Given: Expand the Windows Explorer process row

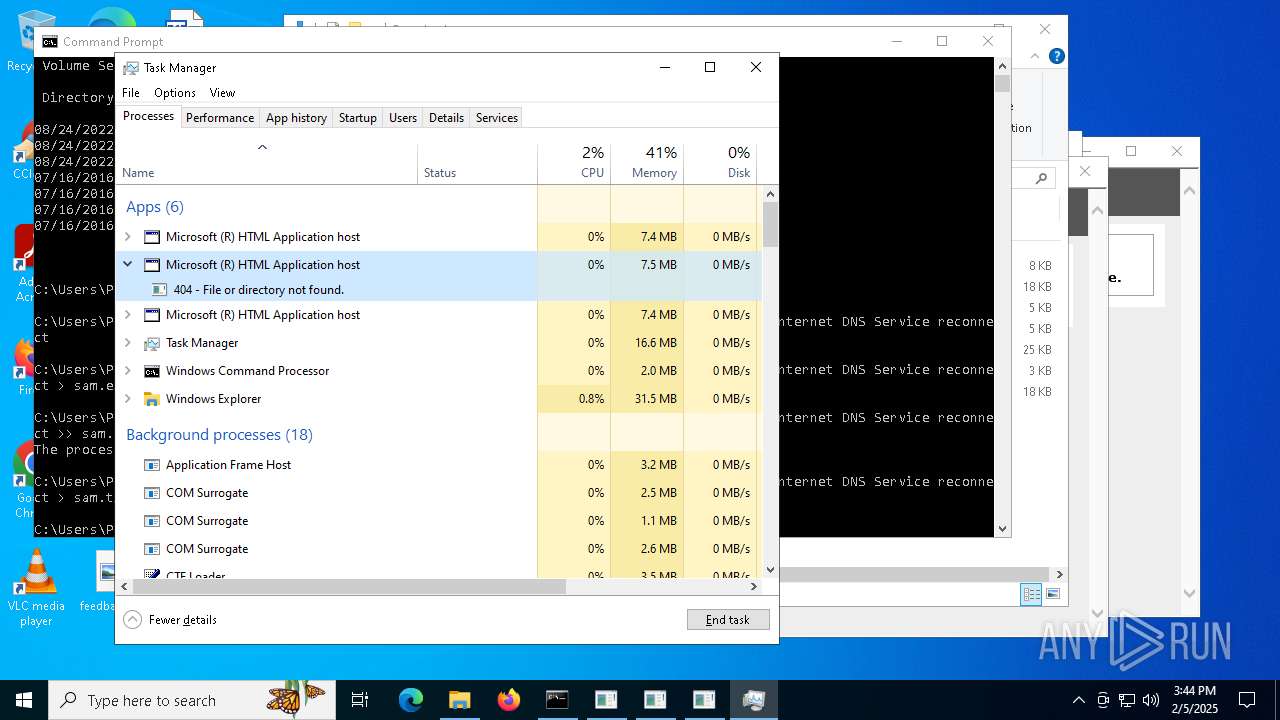Looking at the screenshot, I should [x=127, y=399].
